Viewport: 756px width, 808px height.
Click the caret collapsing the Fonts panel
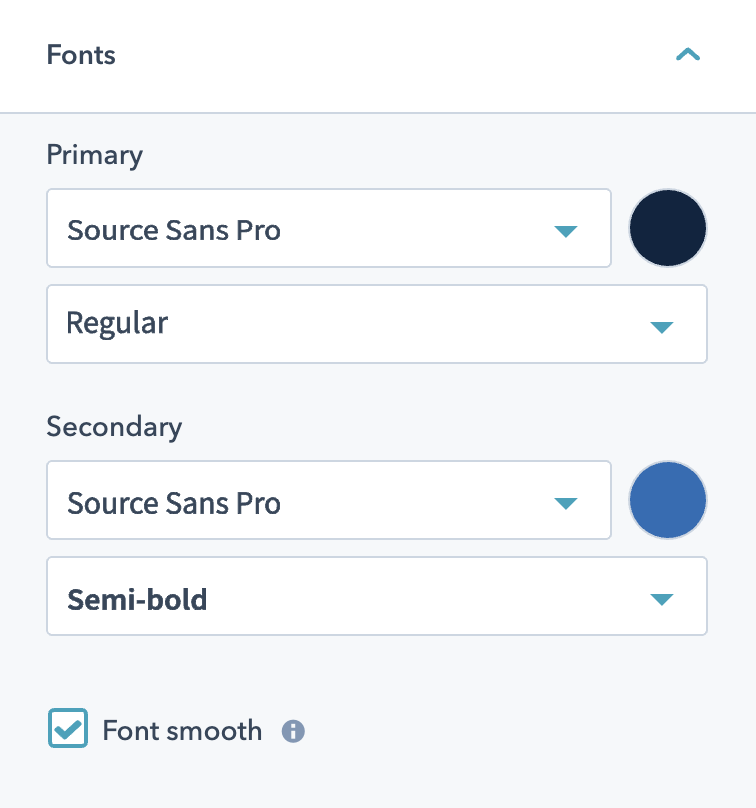coord(688,55)
